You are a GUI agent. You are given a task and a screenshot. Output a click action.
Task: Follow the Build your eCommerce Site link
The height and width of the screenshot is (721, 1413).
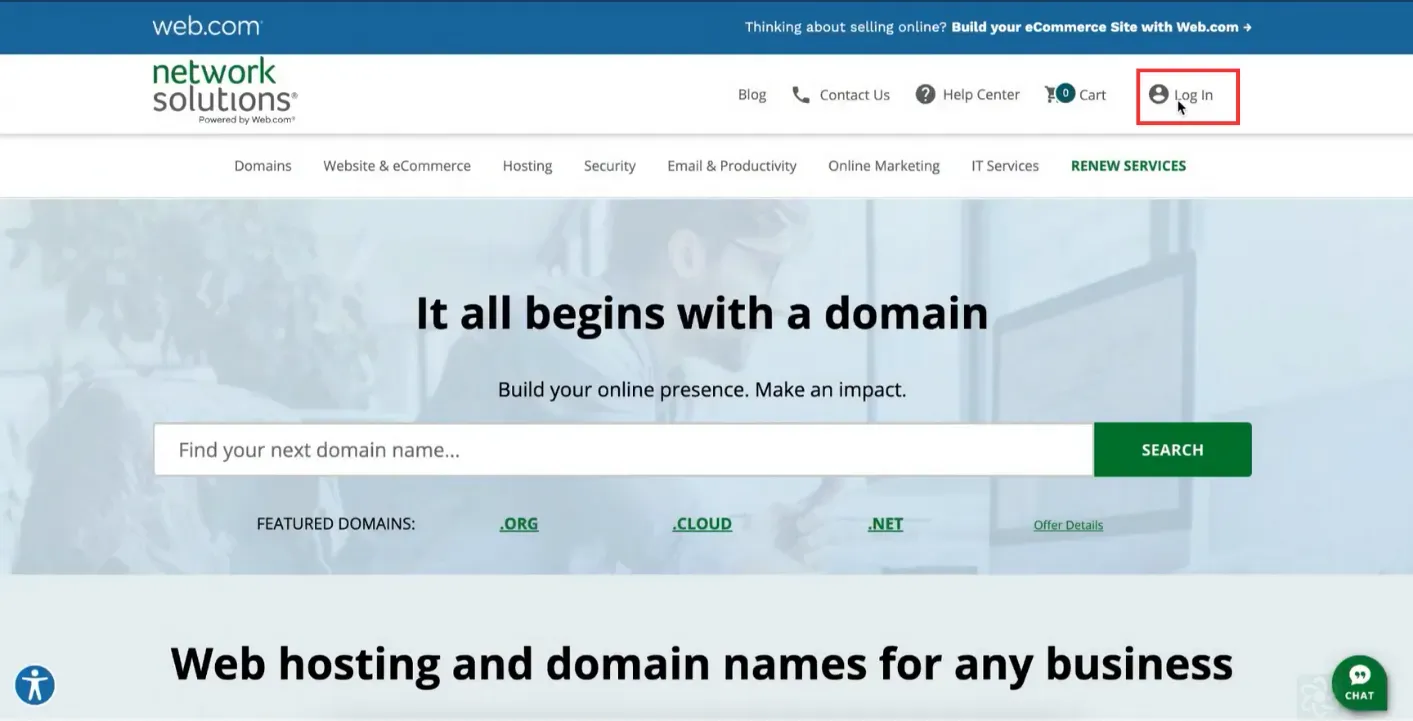pyautogui.click(x=1101, y=27)
